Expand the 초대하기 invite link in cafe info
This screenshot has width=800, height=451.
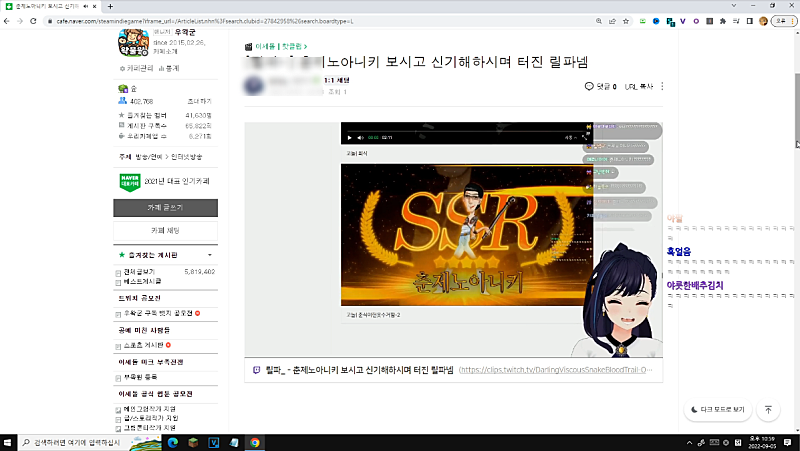pos(201,101)
